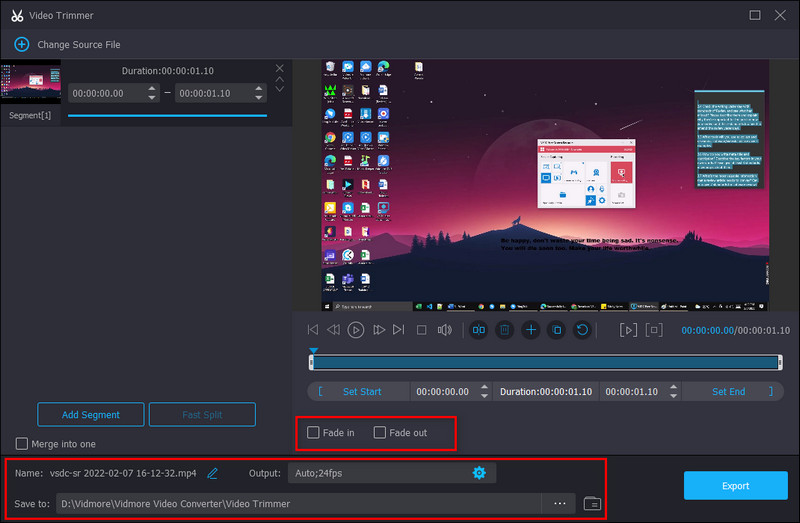The width and height of the screenshot is (800, 523).
Task: Enable the Fade in checkbox
Action: (x=314, y=433)
